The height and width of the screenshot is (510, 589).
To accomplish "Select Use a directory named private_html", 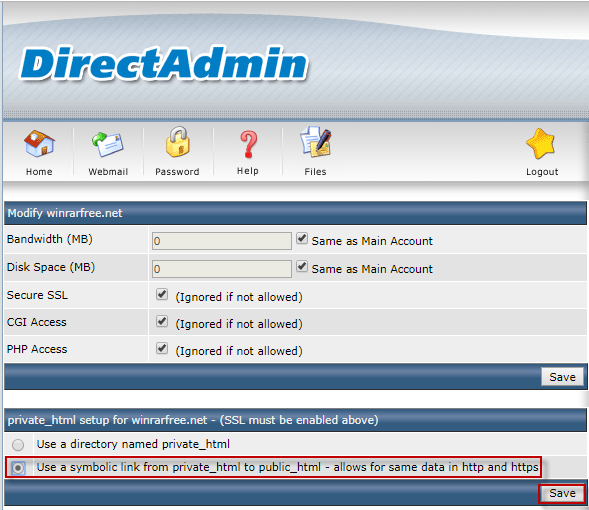I will tap(18, 445).
